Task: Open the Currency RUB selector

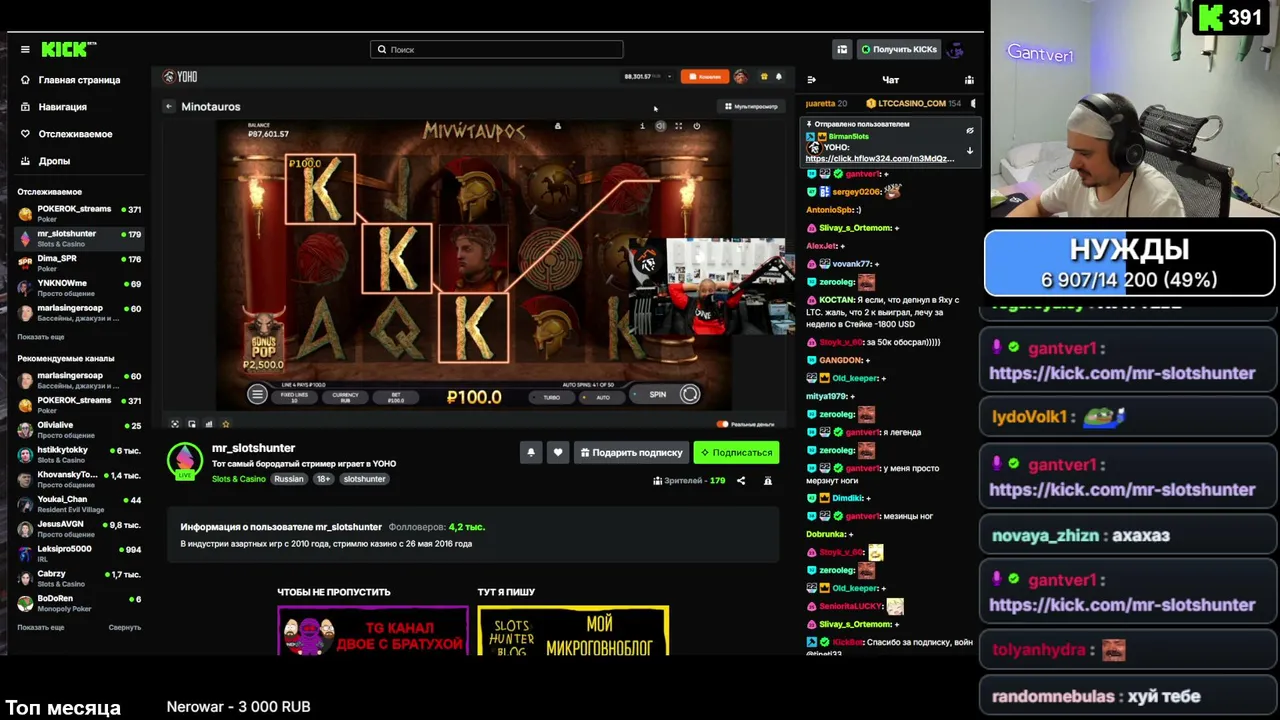Action: tap(345, 397)
